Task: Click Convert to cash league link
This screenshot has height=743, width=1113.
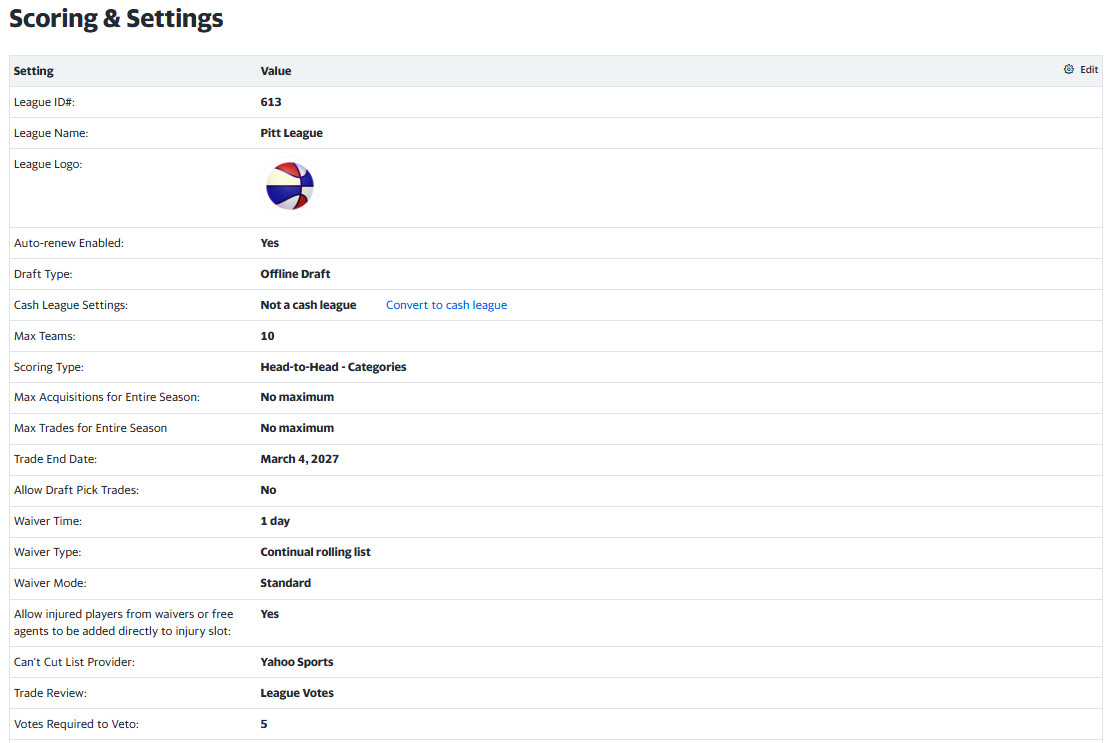Action: (x=446, y=305)
